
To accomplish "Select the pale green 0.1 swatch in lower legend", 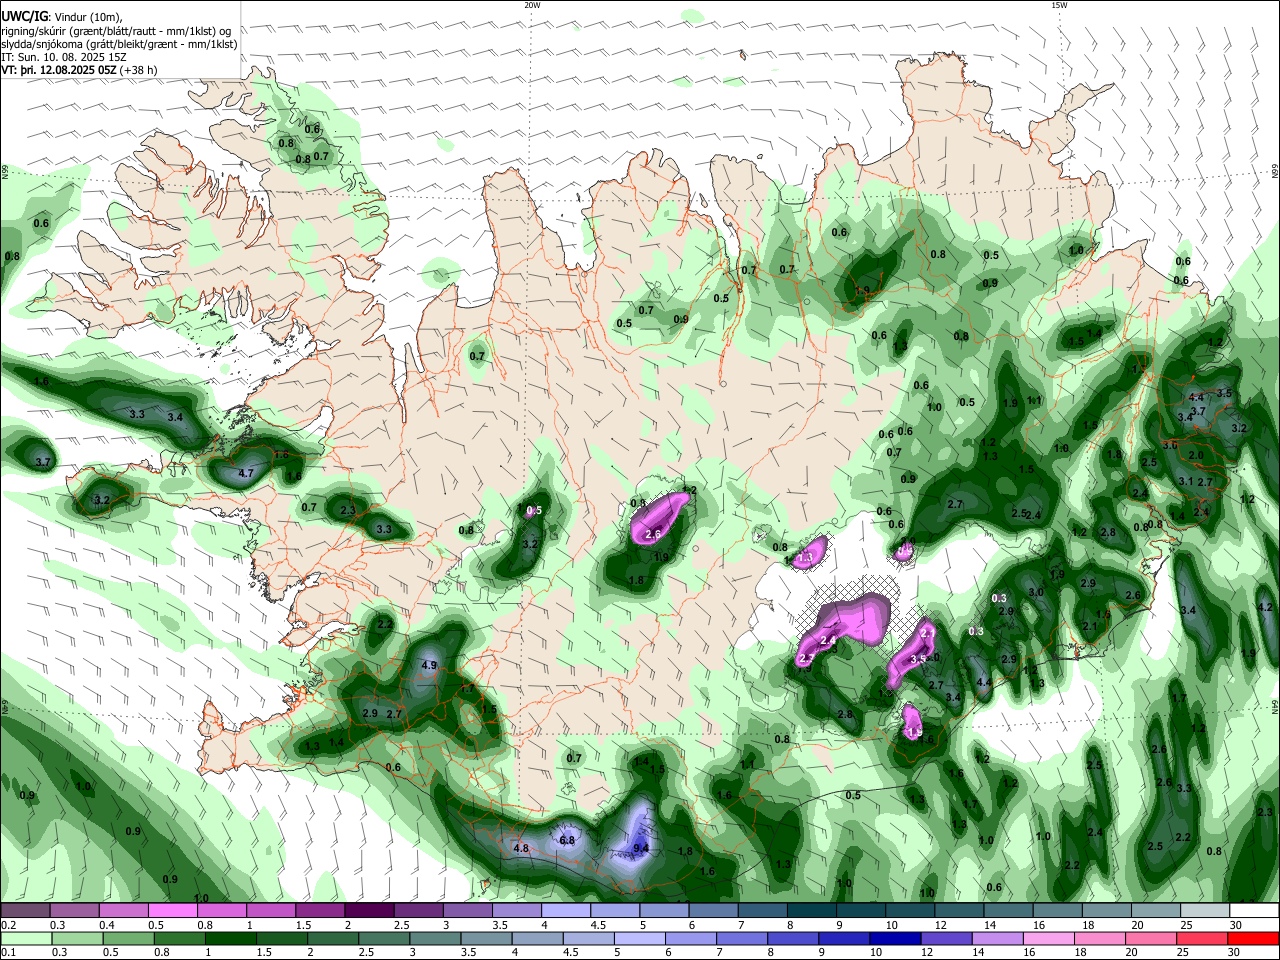I will click(x=24, y=939).
